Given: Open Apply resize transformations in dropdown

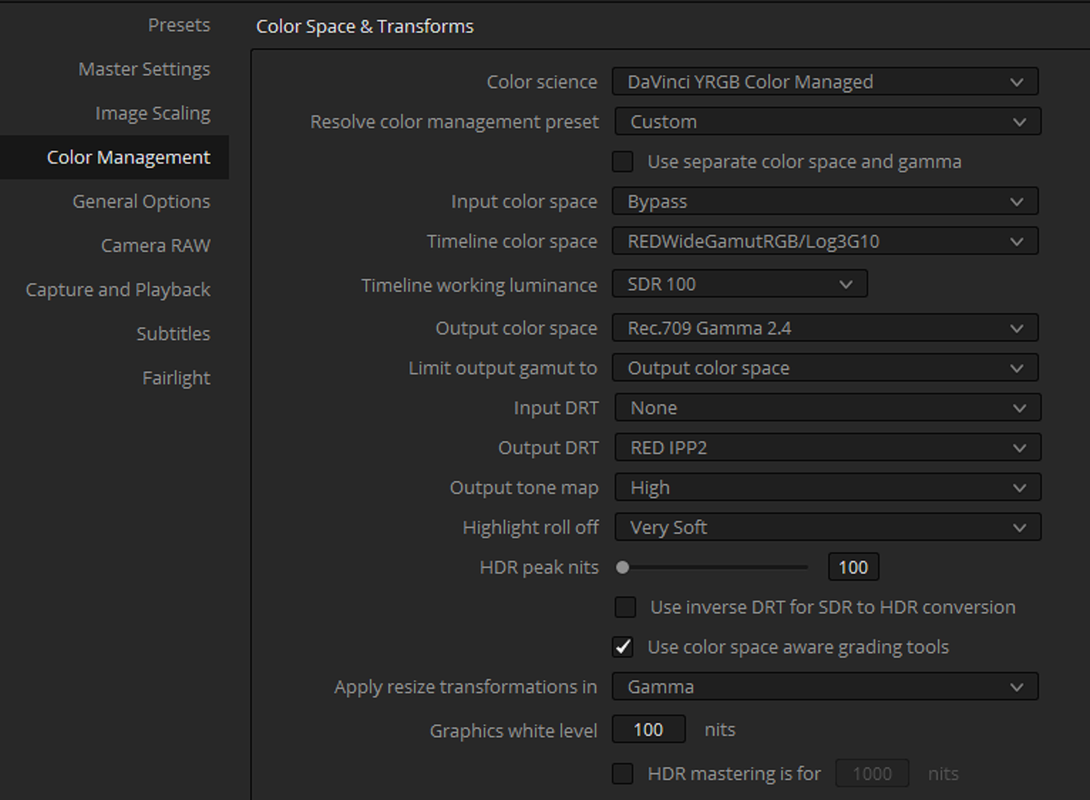Looking at the screenshot, I should point(825,687).
